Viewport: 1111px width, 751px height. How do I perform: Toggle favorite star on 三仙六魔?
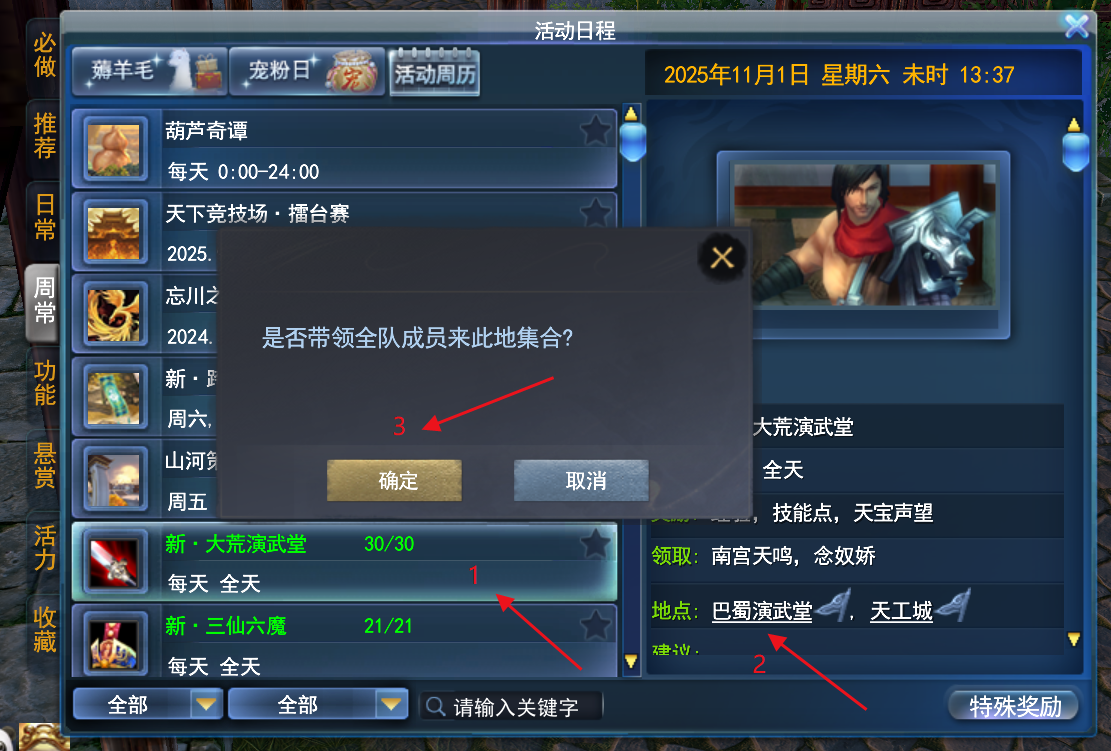[595, 626]
